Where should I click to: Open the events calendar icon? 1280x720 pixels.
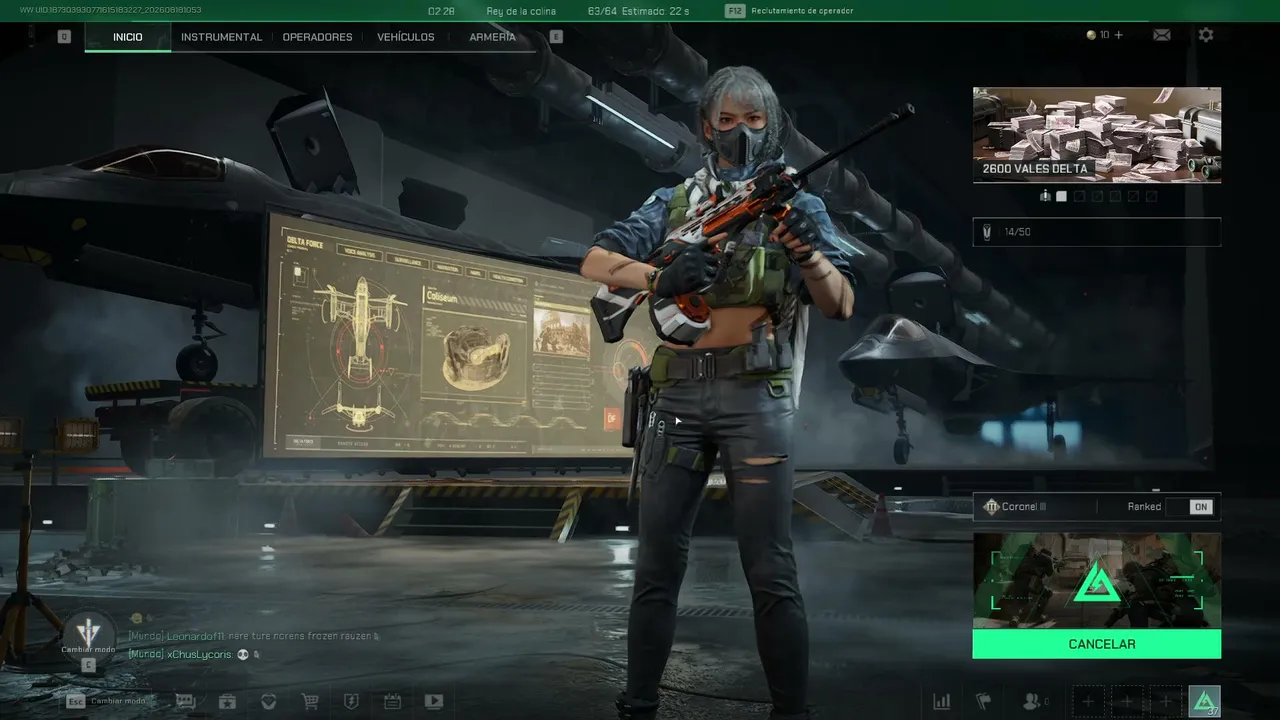click(x=392, y=701)
